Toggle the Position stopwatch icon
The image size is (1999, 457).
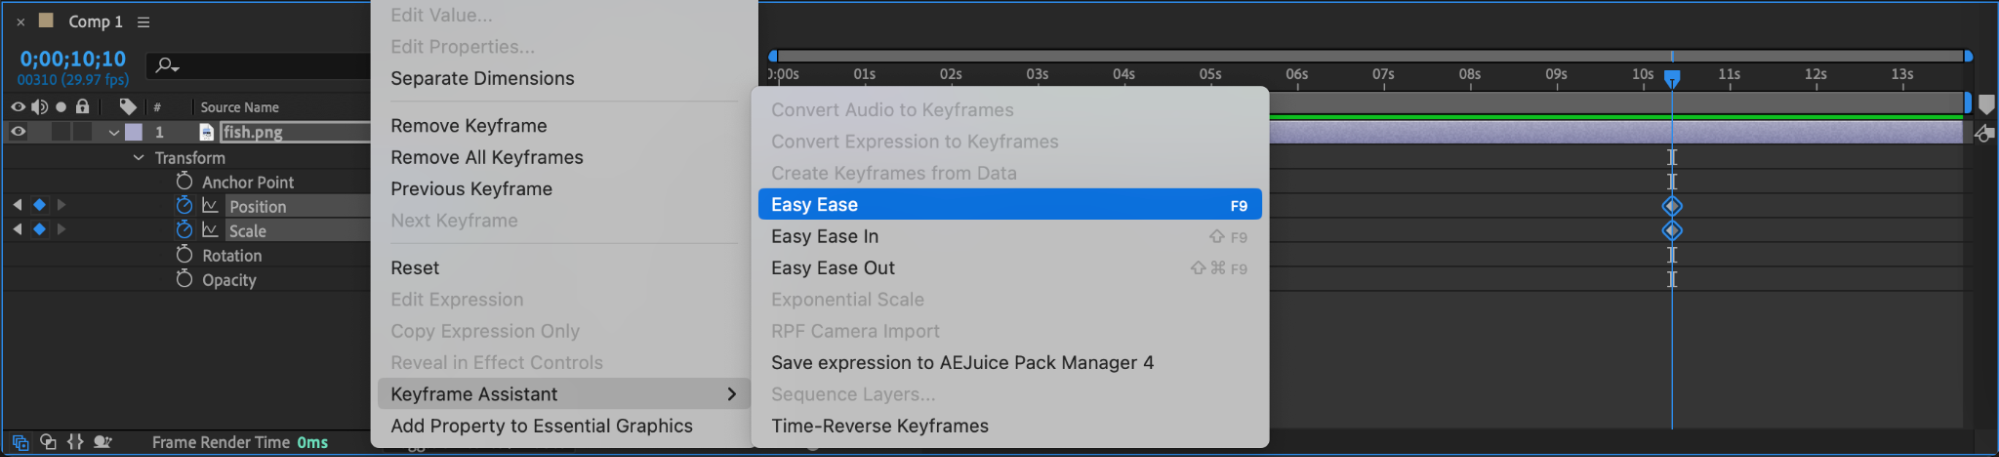click(x=184, y=205)
